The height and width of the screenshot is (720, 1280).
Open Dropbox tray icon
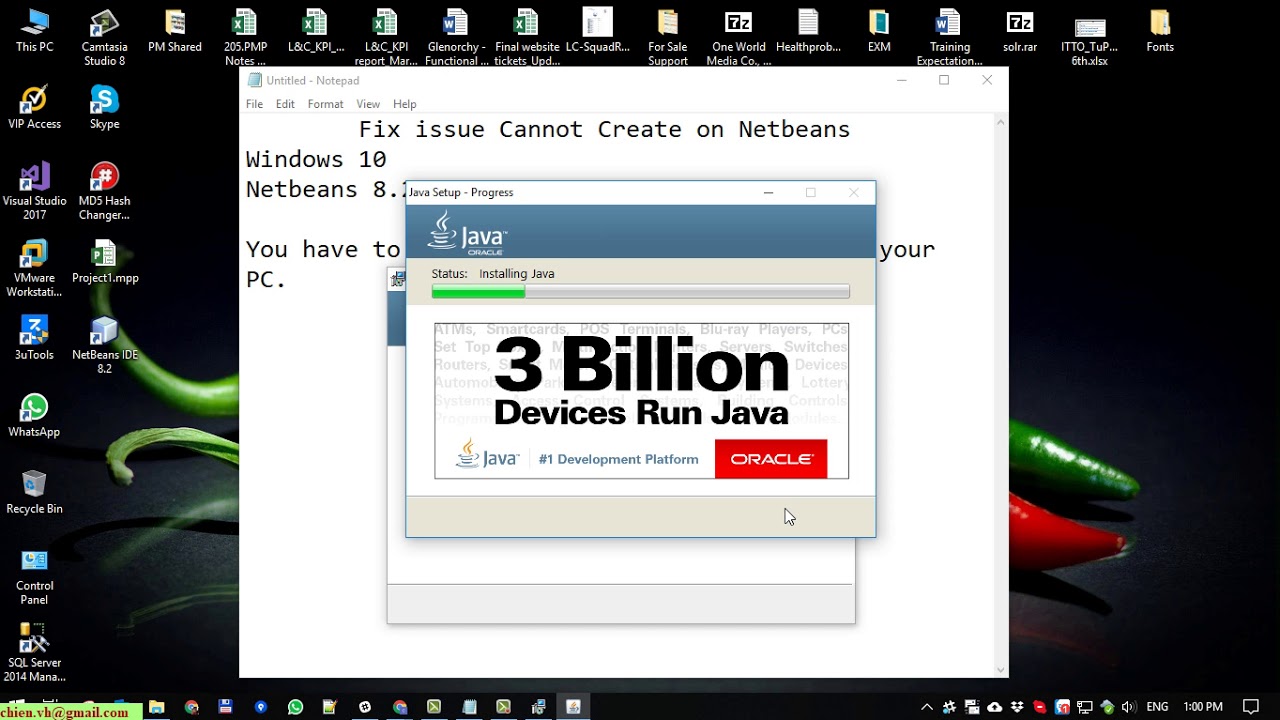[1017, 707]
